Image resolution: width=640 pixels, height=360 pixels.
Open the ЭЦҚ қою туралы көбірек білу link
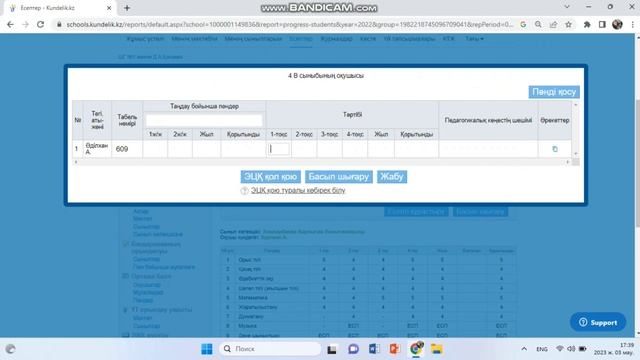(298, 190)
